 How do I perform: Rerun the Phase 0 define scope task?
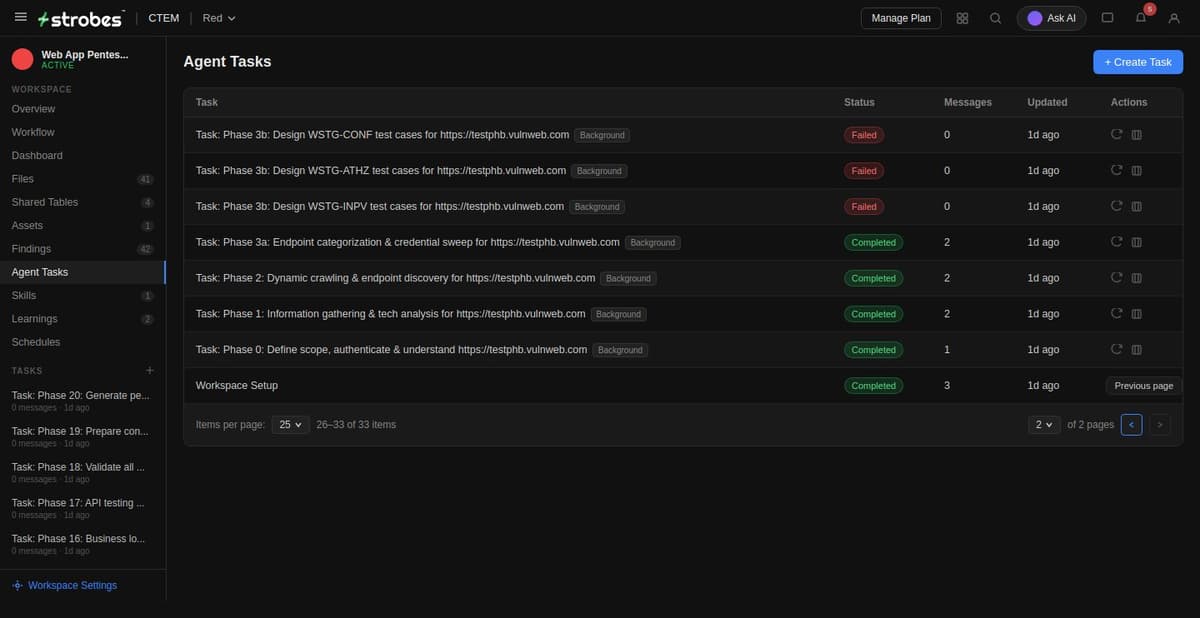pyautogui.click(x=1117, y=350)
